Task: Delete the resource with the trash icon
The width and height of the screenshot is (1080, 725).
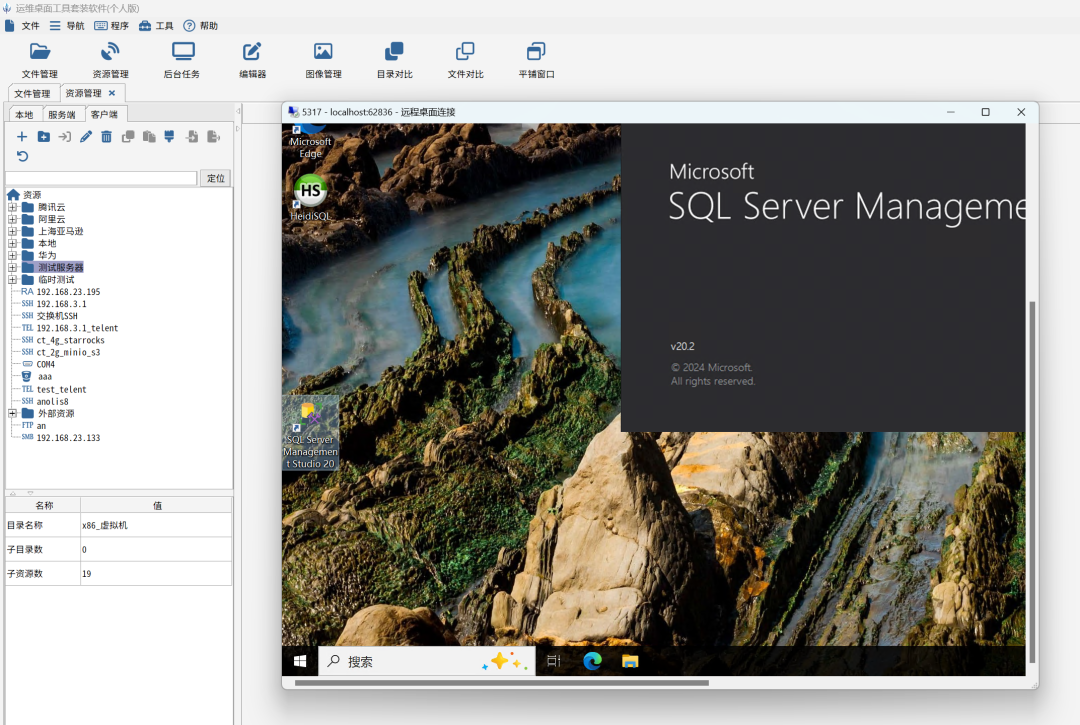Action: 106,136
